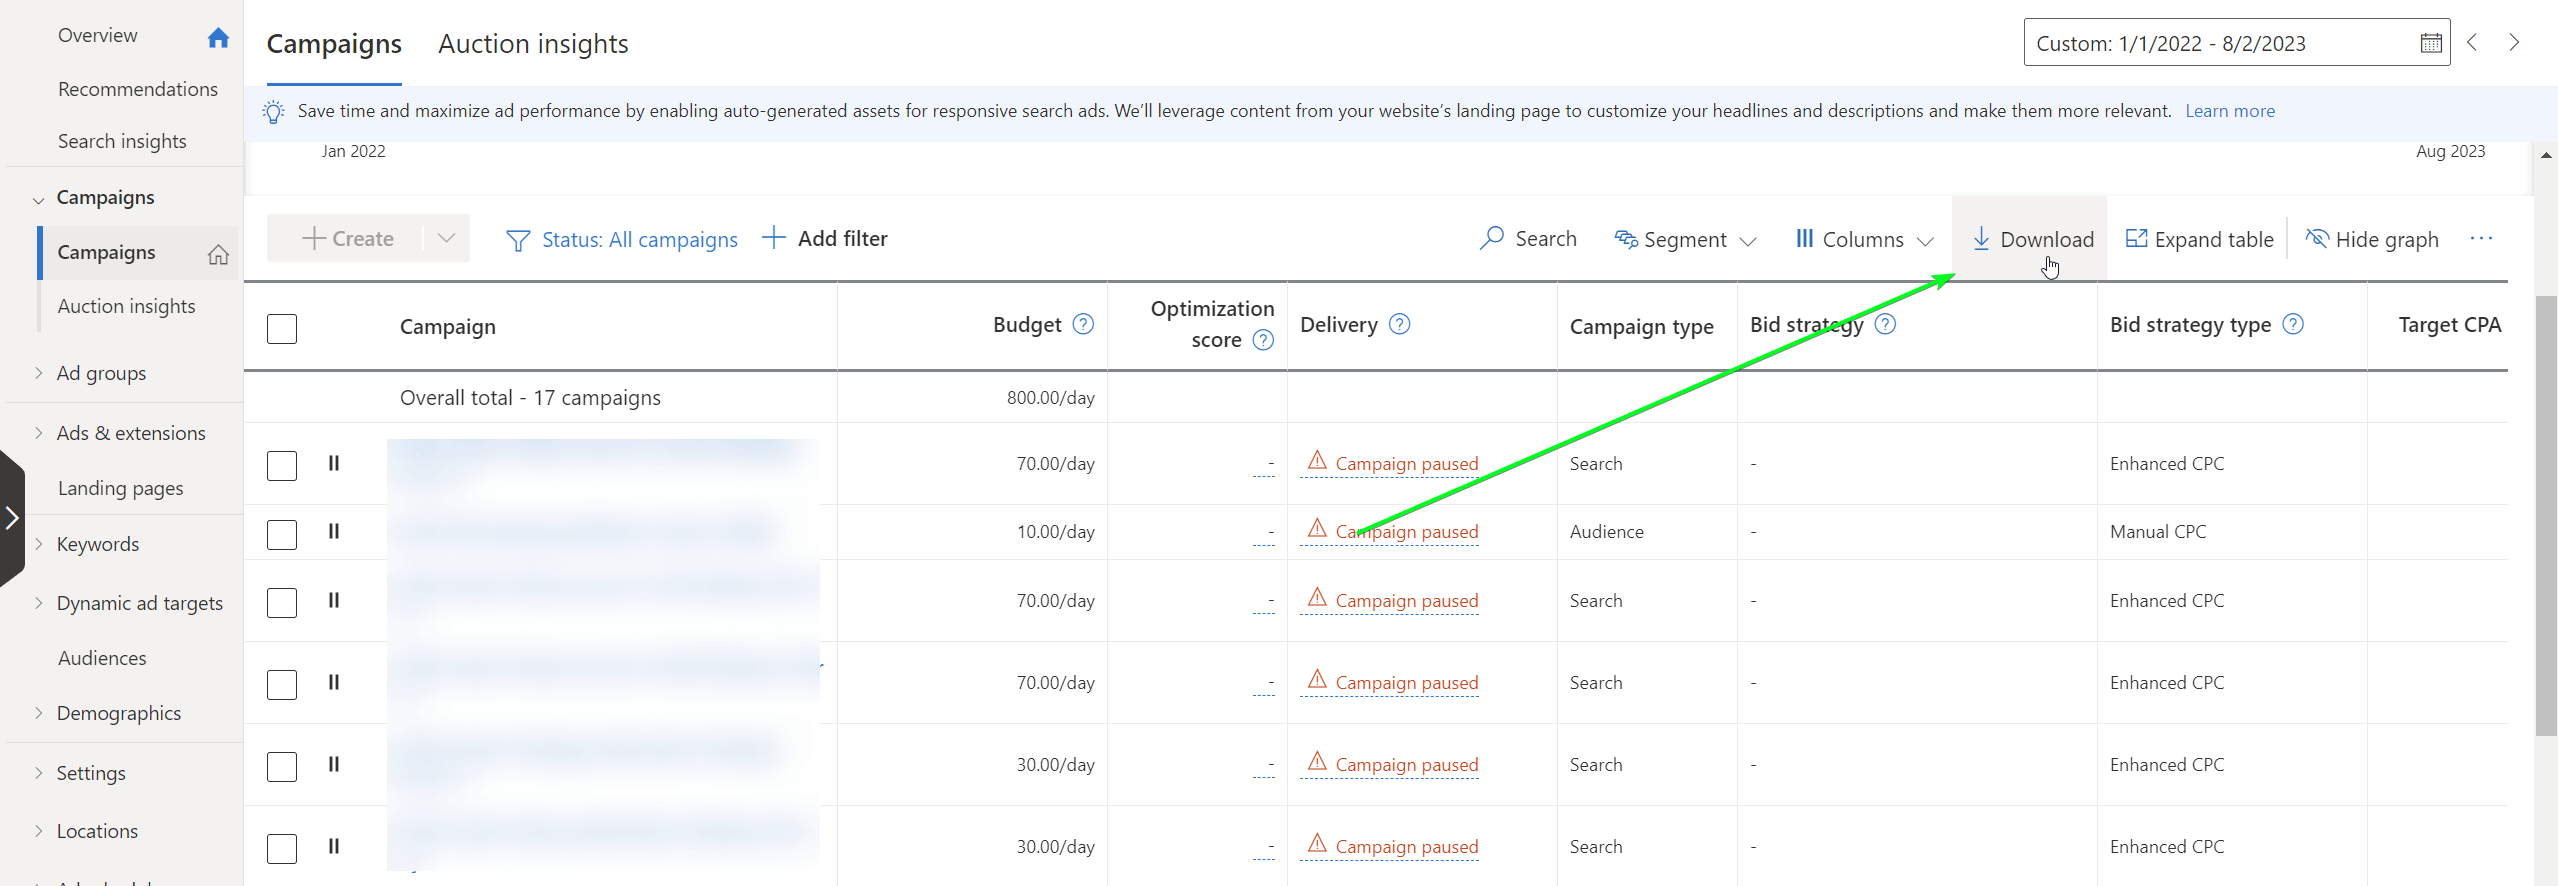Expand the collapsed side panel arrow
The height and width of the screenshot is (886, 2558).
[x=12, y=518]
